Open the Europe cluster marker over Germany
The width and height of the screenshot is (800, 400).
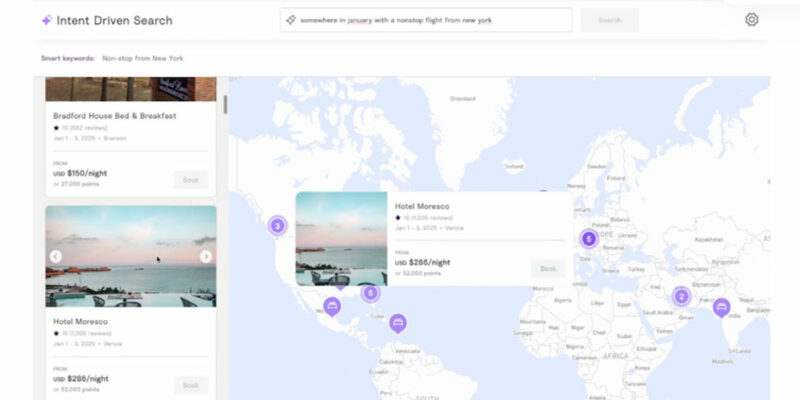pos(588,239)
